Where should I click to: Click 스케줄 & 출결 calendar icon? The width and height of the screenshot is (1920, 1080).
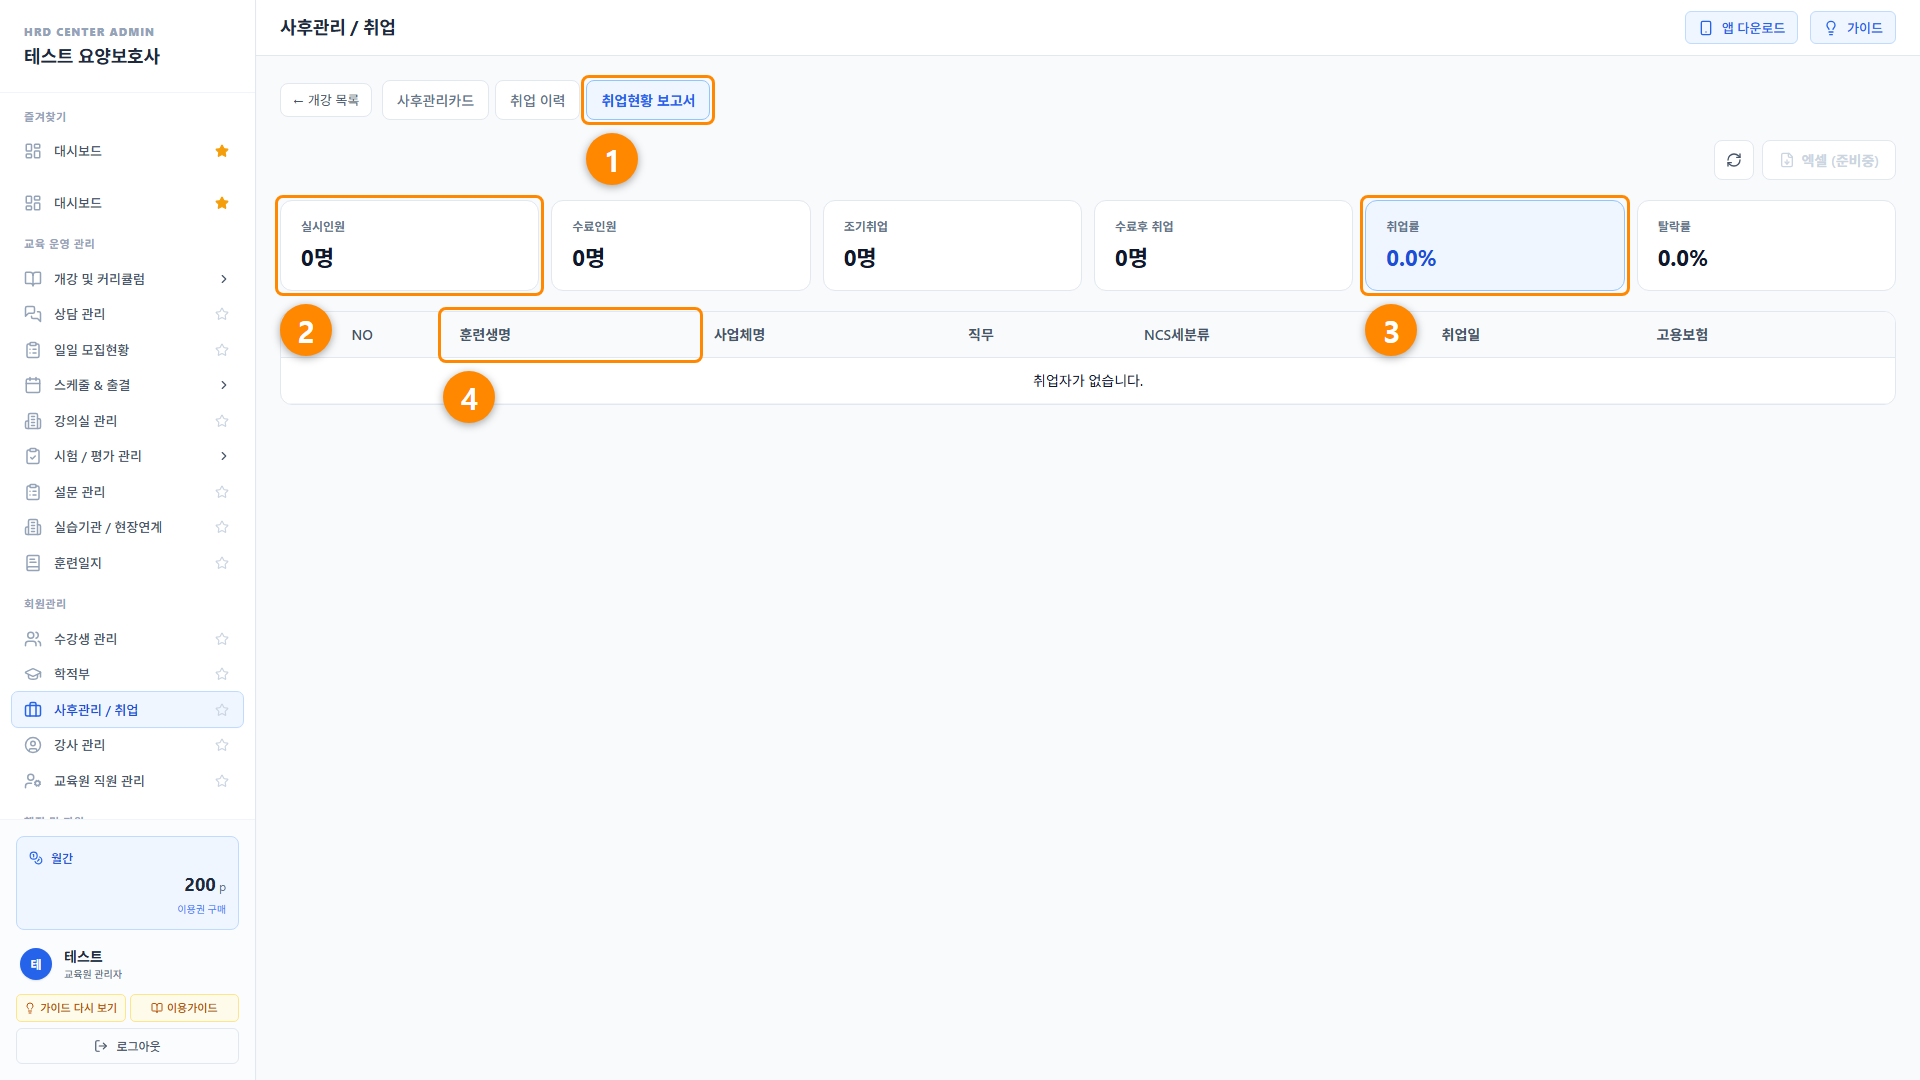[x=33, y=385]
